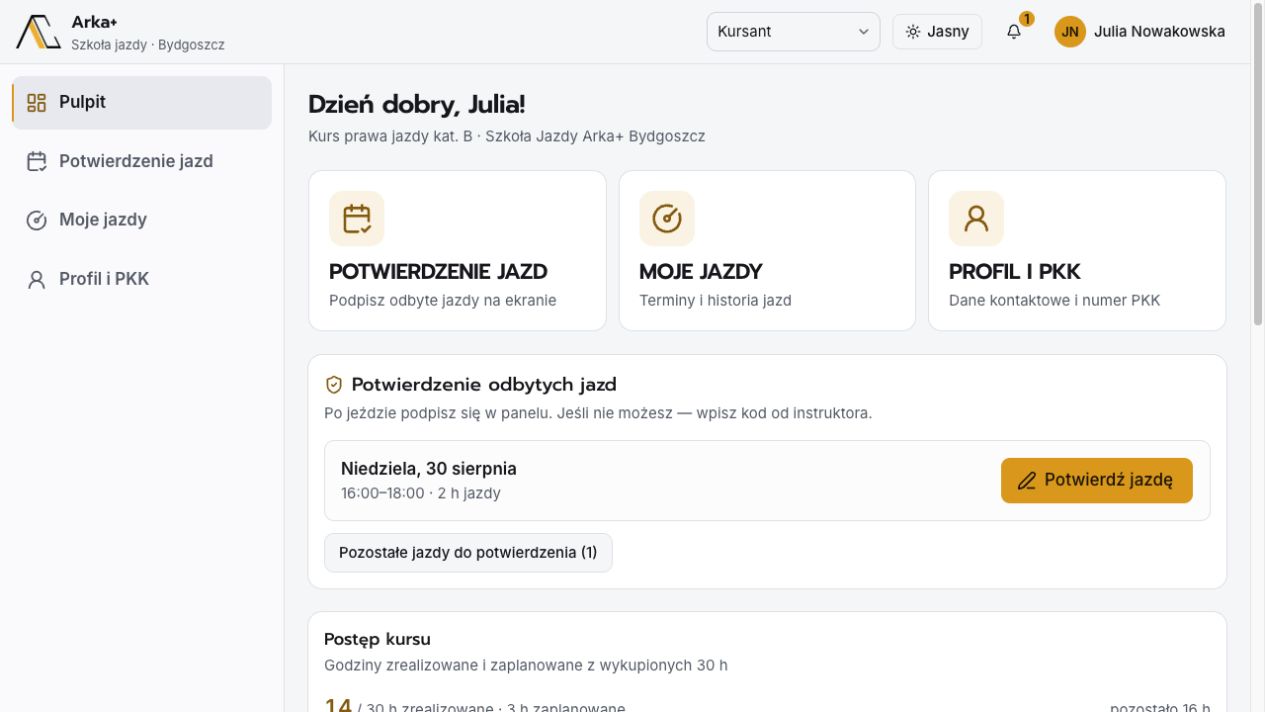The image size is (1265, 712).
Task: Open the MOJE JAZDY card
Action: pyautogui.click(x=767, y=250)
